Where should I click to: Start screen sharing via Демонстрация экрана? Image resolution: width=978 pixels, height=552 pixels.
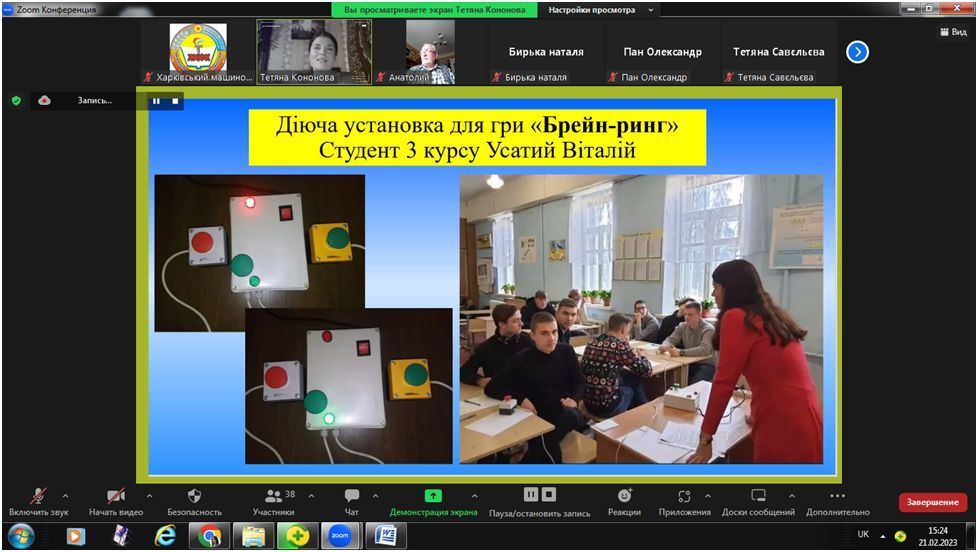click(433, 502)
